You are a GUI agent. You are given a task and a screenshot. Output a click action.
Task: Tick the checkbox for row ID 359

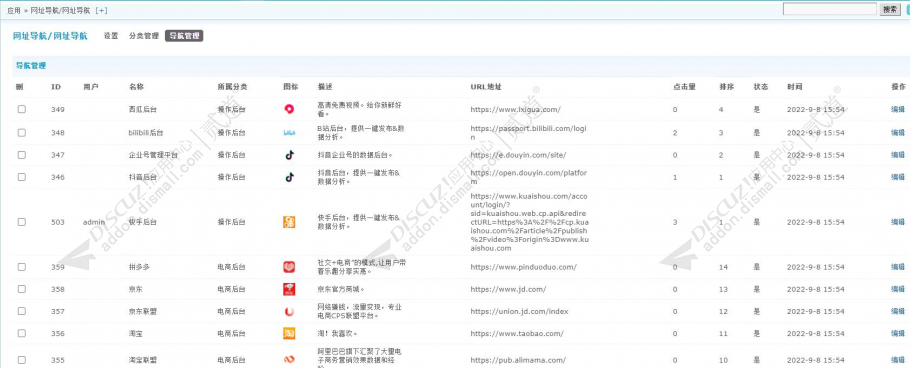coord(21,267)
